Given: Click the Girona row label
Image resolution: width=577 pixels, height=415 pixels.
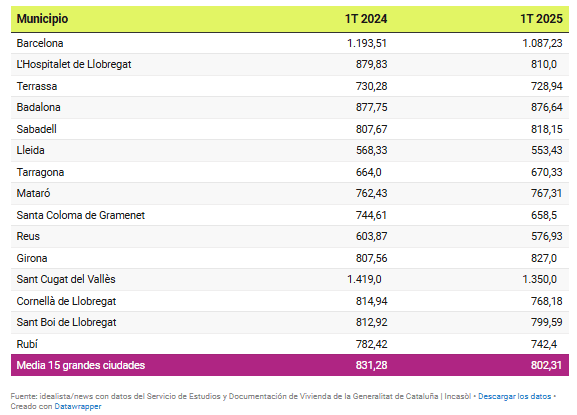Looking at the screenshot, I should [x=32, y=258].
